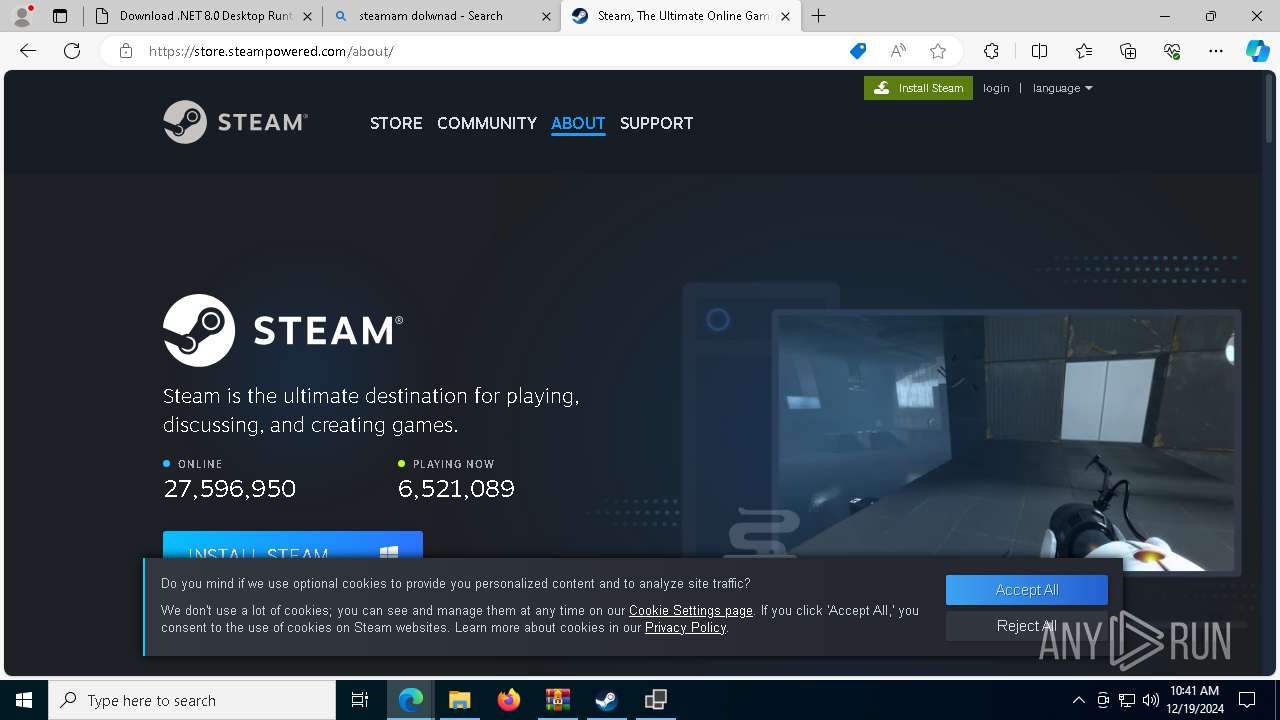
Task: Open Edge Settings and more menu
Action: (1216, 51)
